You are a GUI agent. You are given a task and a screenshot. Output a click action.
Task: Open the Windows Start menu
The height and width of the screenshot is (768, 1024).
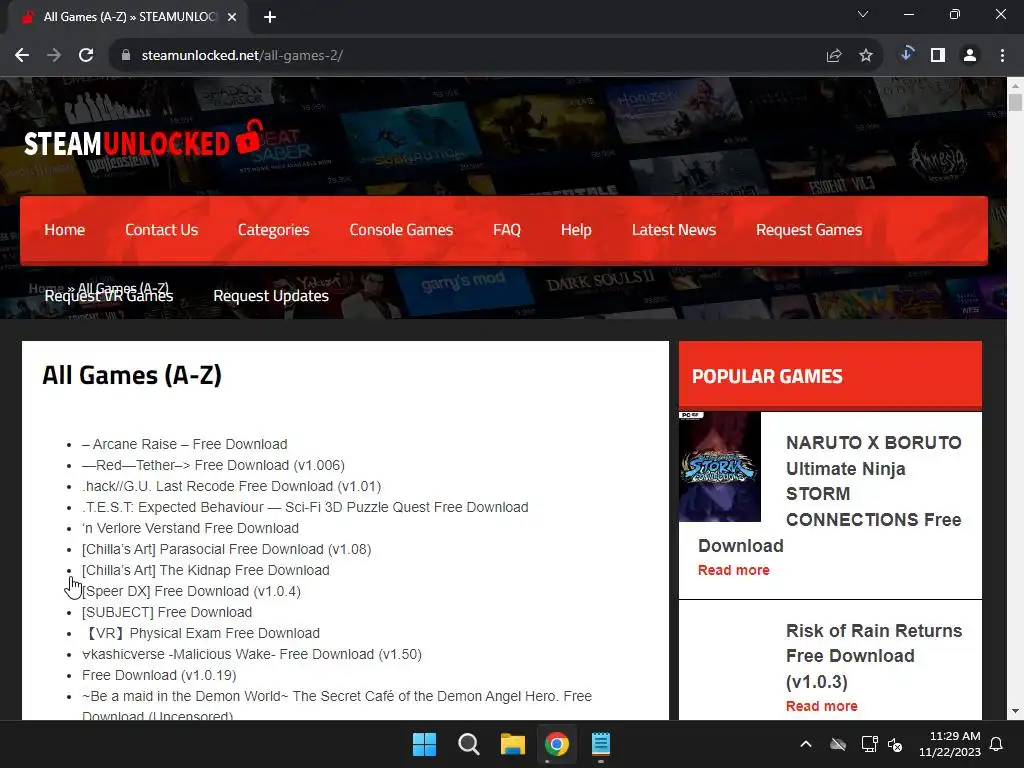pyautogui.click(x=424, y=744)
